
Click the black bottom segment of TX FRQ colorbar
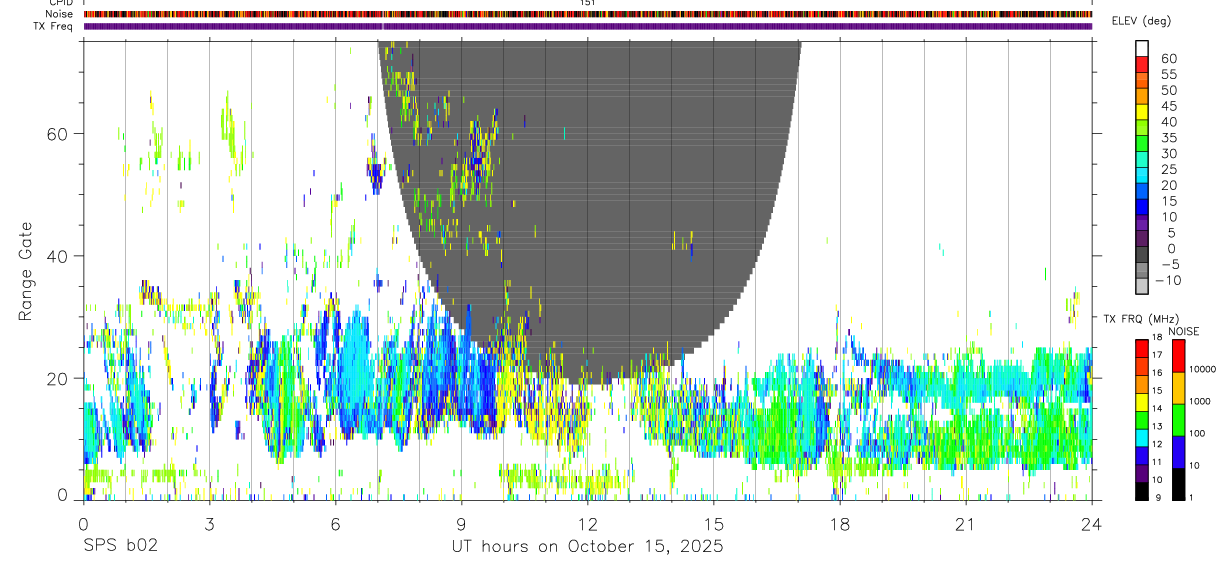pos(1141,490)
